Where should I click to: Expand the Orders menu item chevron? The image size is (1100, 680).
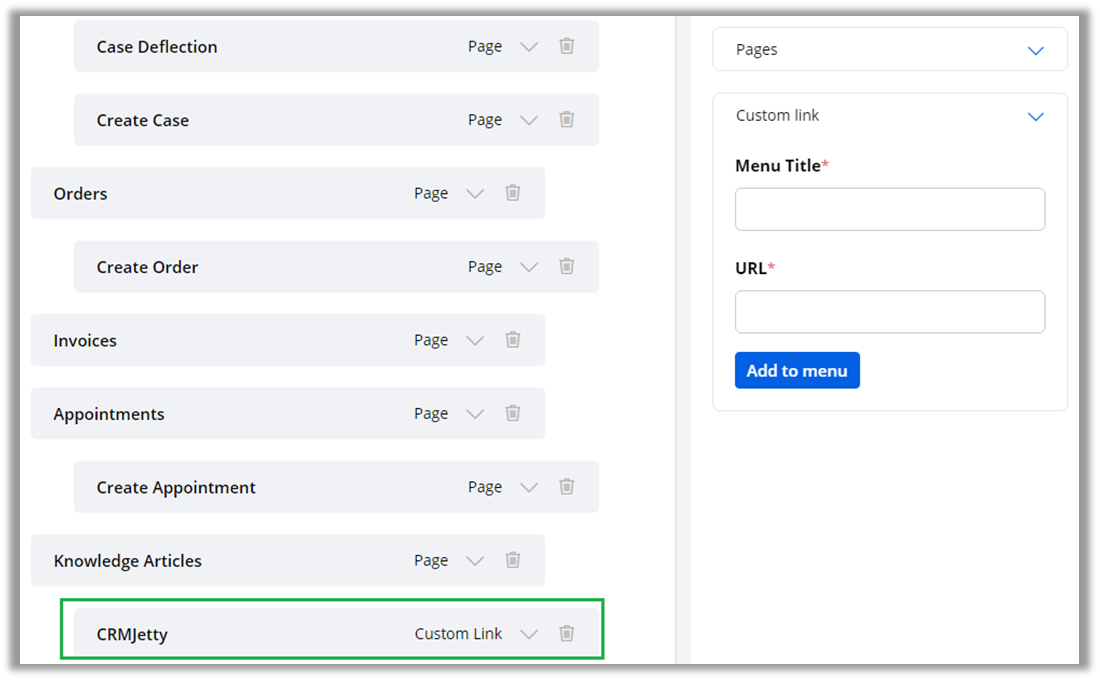coord(475,194)
